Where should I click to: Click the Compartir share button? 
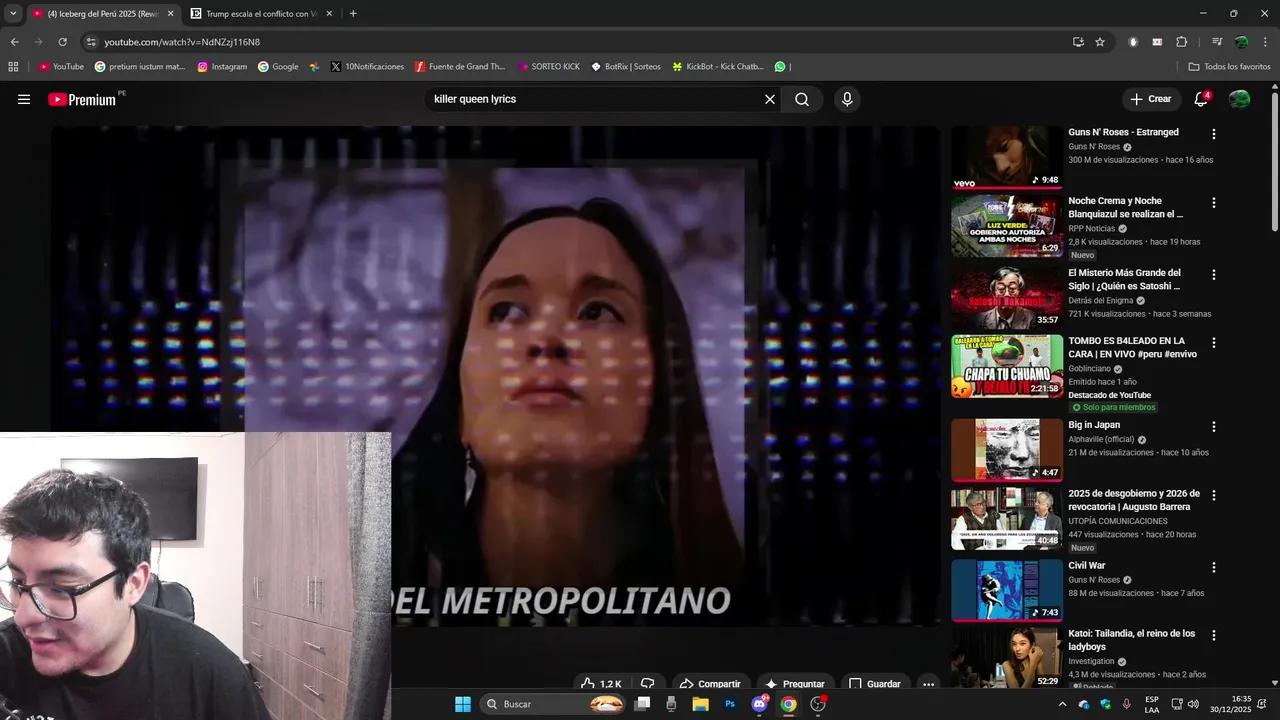click(710, 684)
